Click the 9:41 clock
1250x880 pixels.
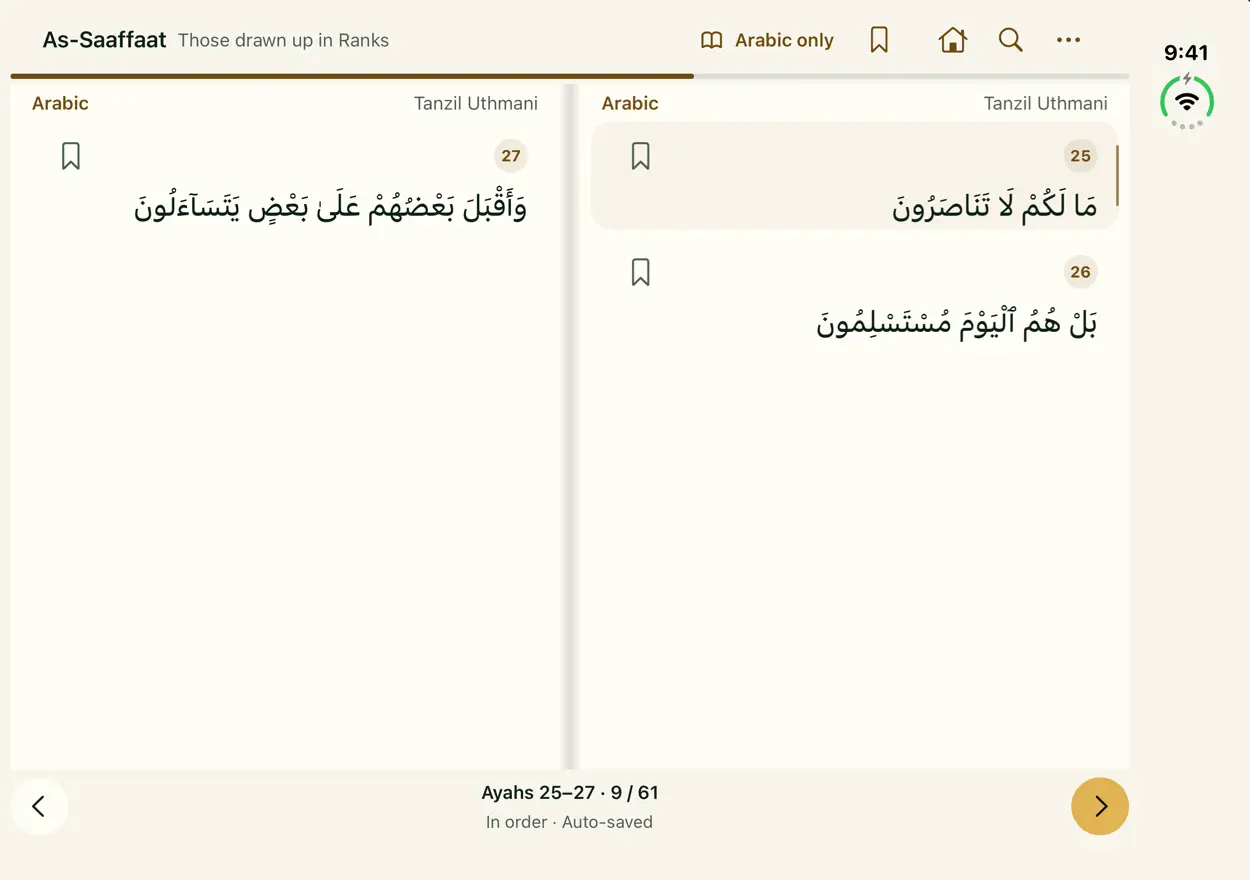pos(1186,53)
